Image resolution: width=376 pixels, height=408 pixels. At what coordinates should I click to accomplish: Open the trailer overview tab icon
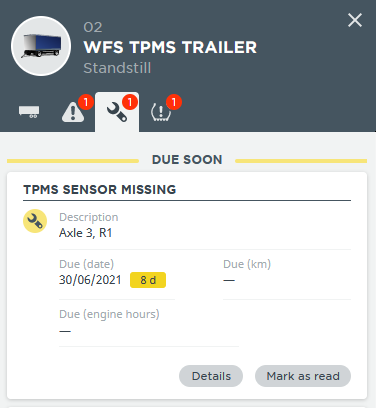click(x=29, y=112)
